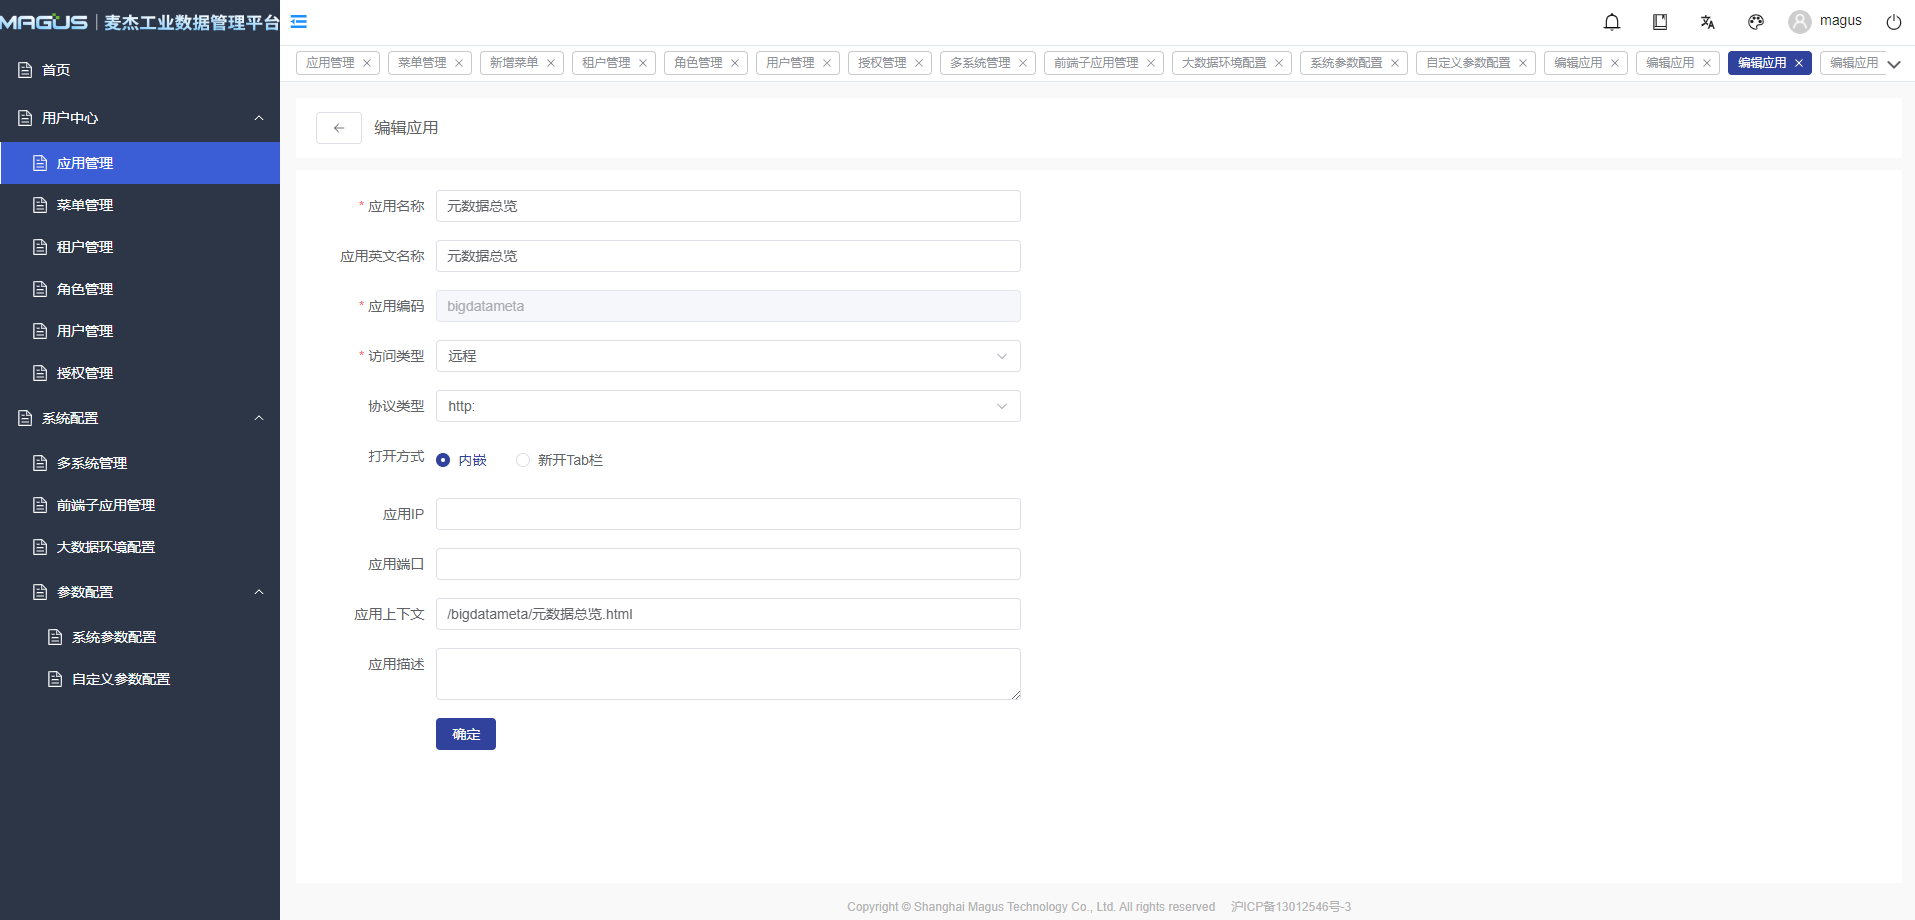This screenshot has height=920, width=1915.
Task: Open the 访问类型 dropdown
Action: click(x=727, y=356)
